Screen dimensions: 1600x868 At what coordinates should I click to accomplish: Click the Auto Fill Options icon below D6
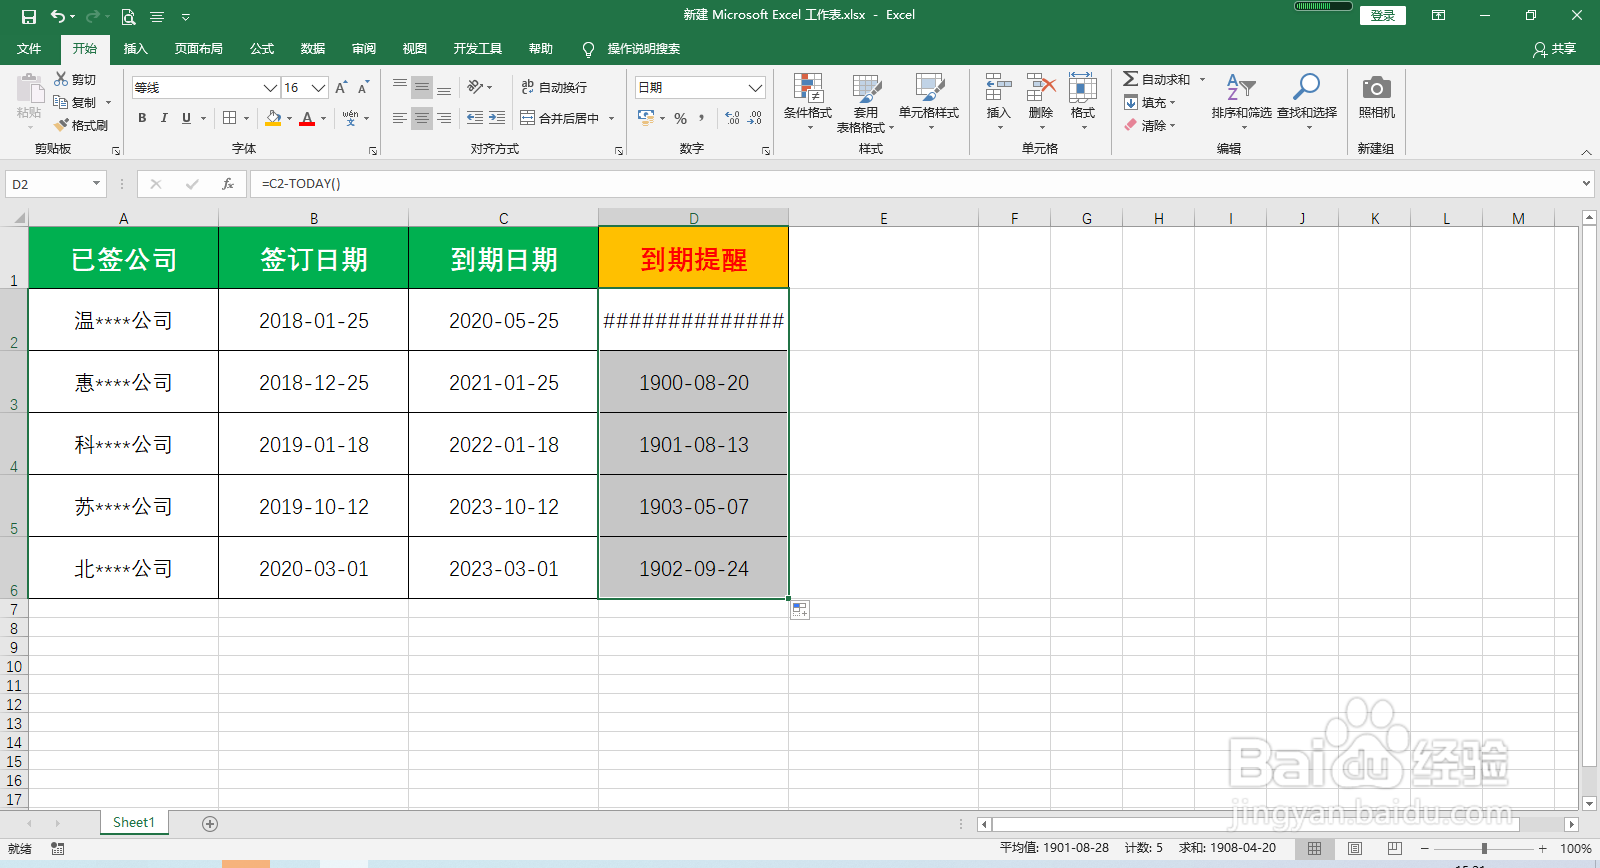click(800, 609)
